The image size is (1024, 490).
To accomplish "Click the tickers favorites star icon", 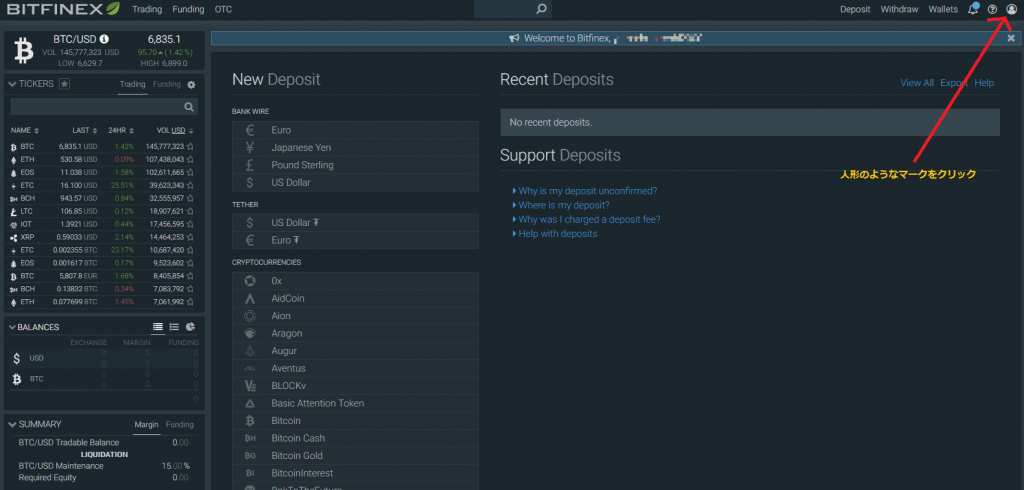I will (x=64, y=84).
